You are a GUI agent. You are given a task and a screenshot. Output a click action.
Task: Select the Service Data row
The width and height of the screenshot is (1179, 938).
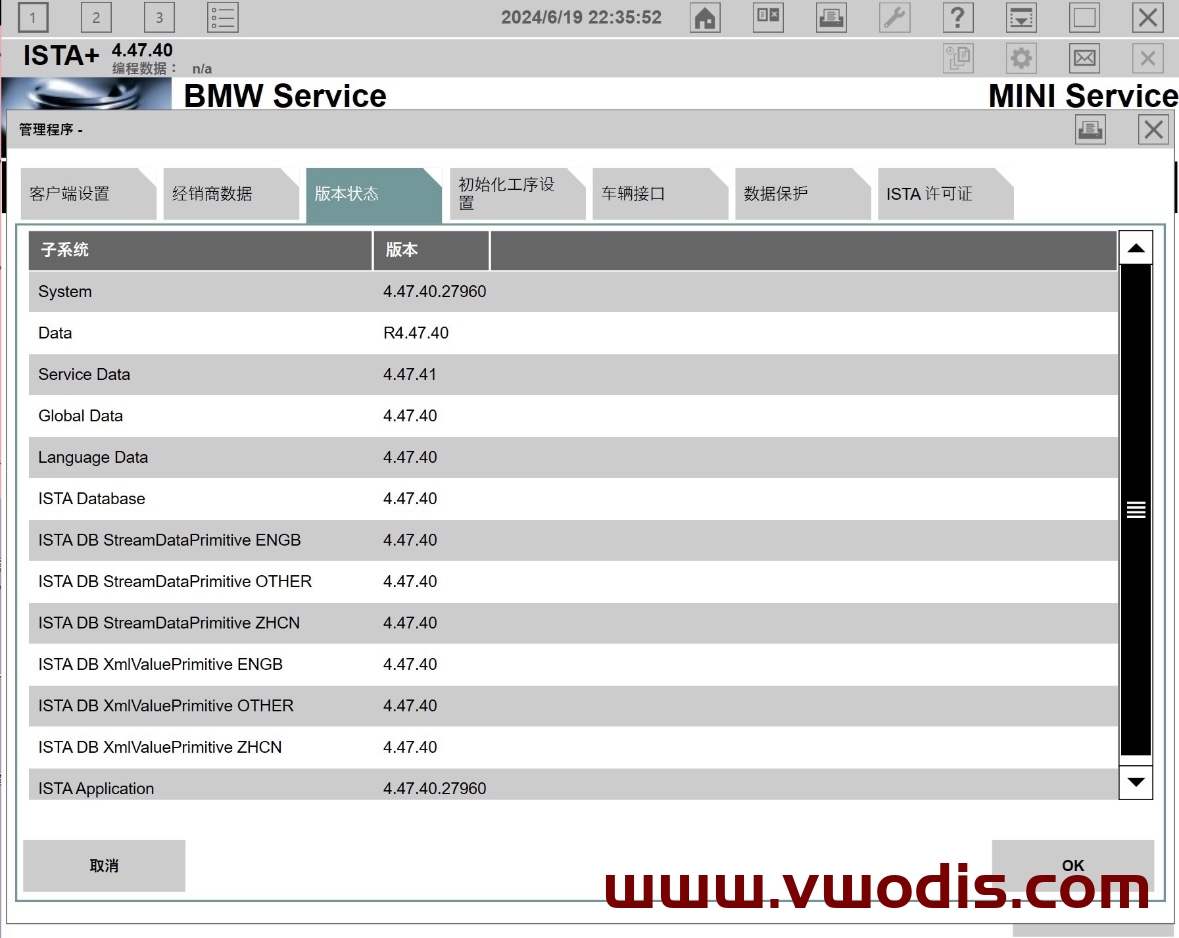click(x=573, y=374)
